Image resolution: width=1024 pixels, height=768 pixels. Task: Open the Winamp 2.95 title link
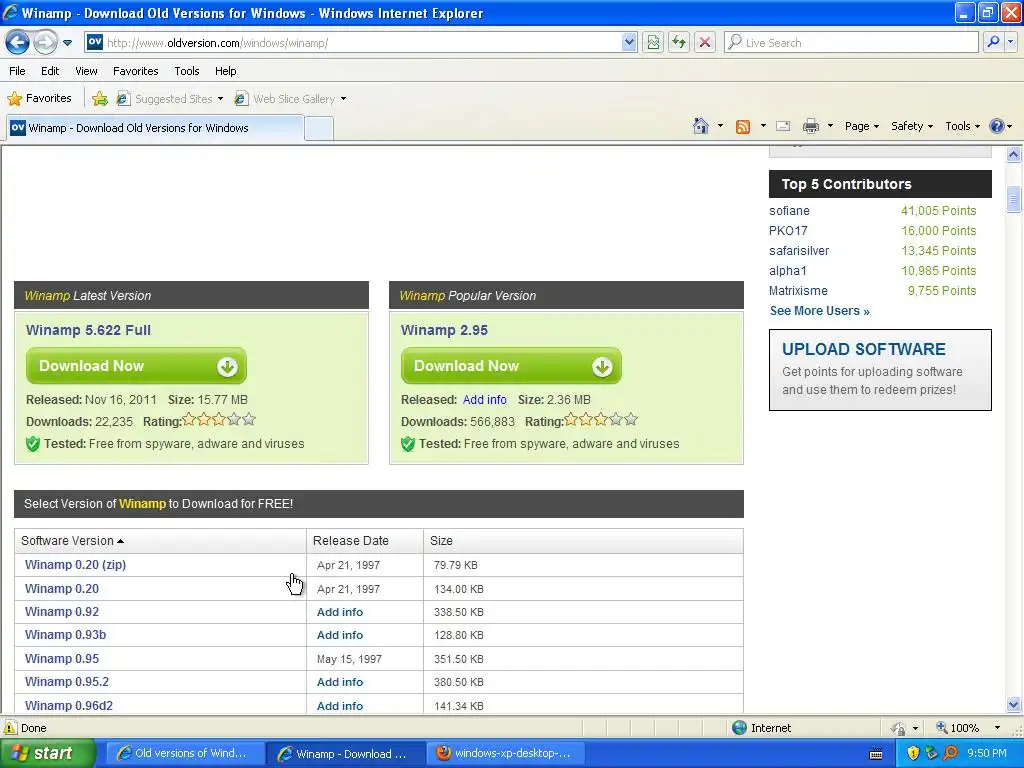pos(444,330)
